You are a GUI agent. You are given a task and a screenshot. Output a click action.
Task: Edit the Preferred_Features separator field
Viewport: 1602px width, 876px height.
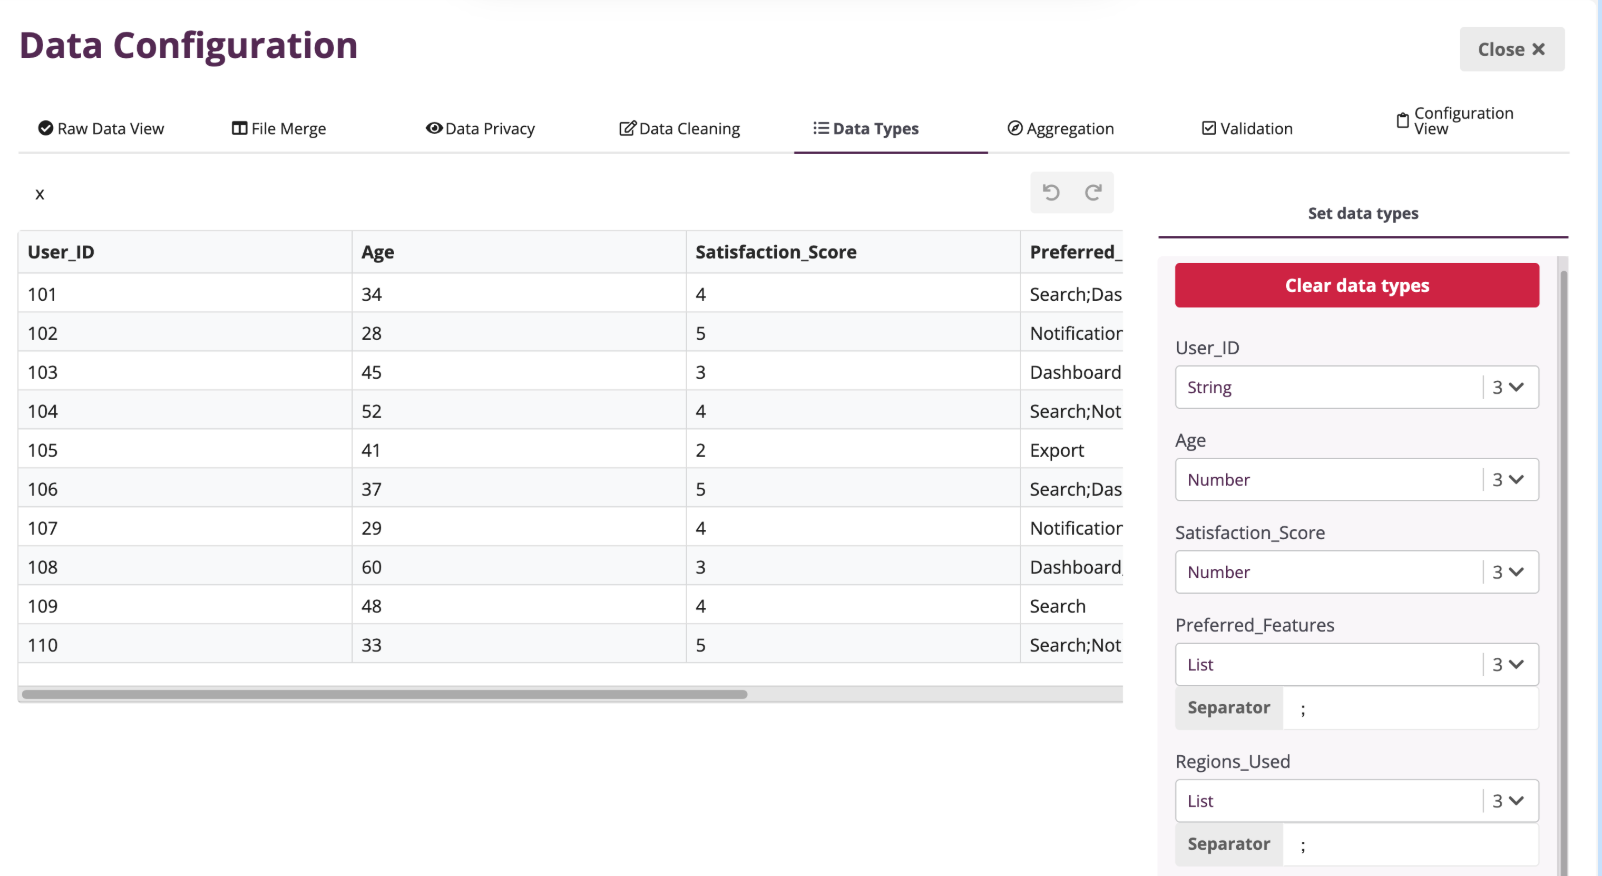(1410, 708)
